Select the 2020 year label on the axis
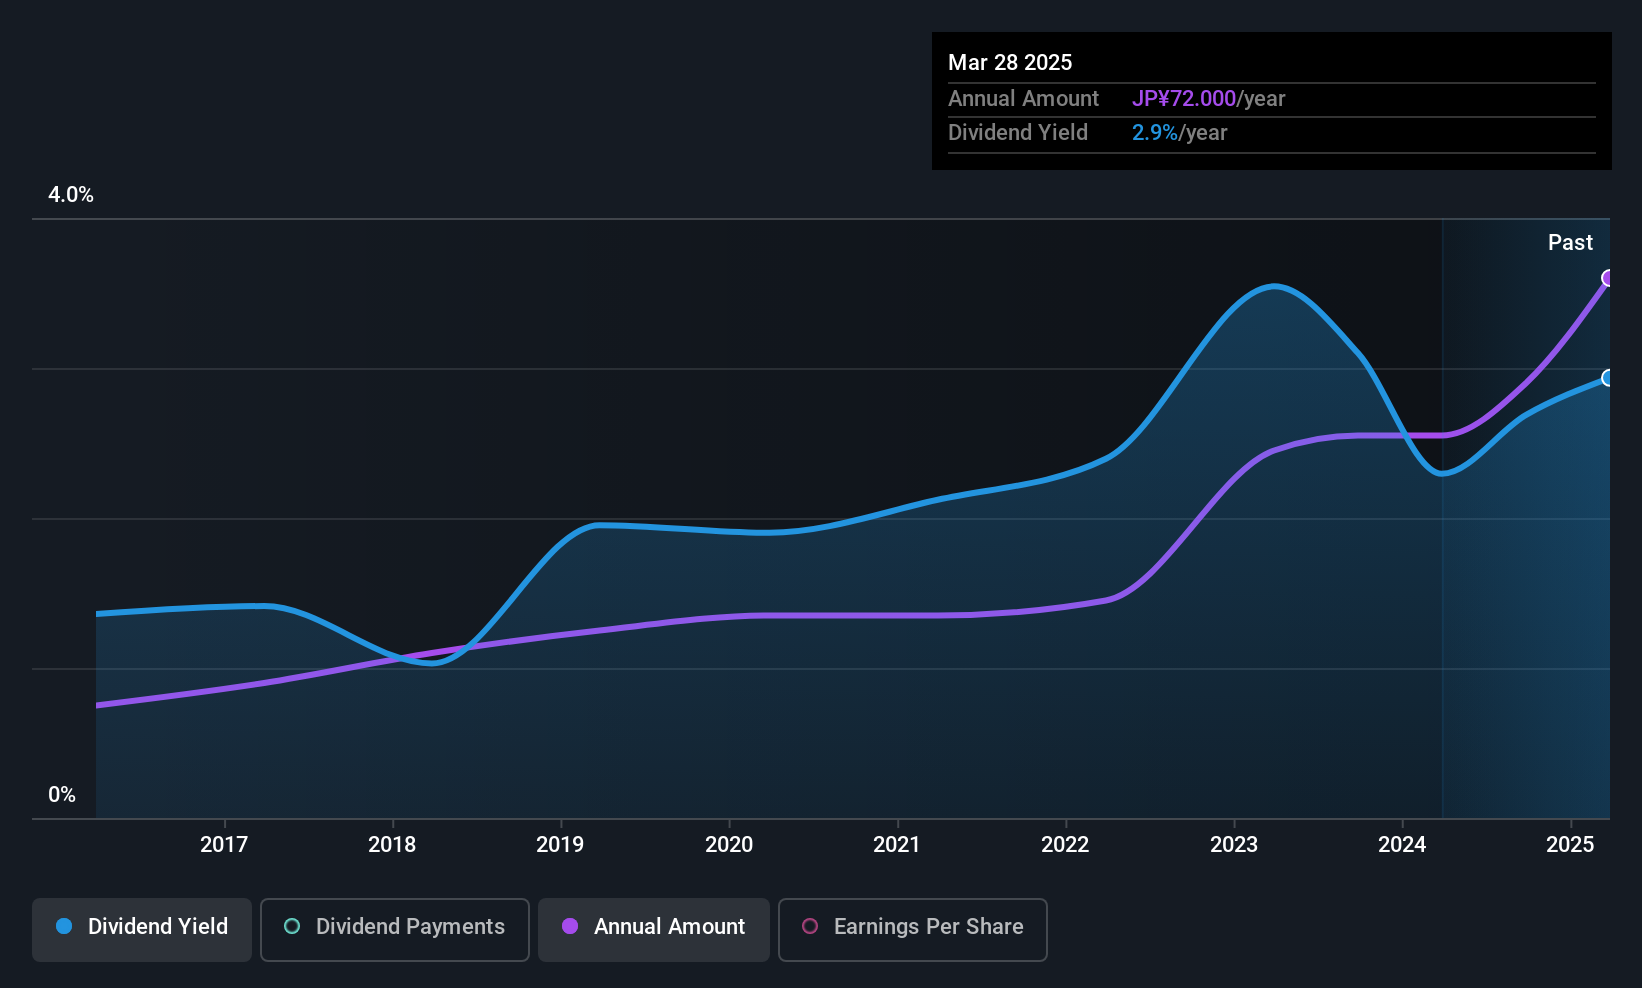Screen dimensions: 1642x988 tap(729, 845)
